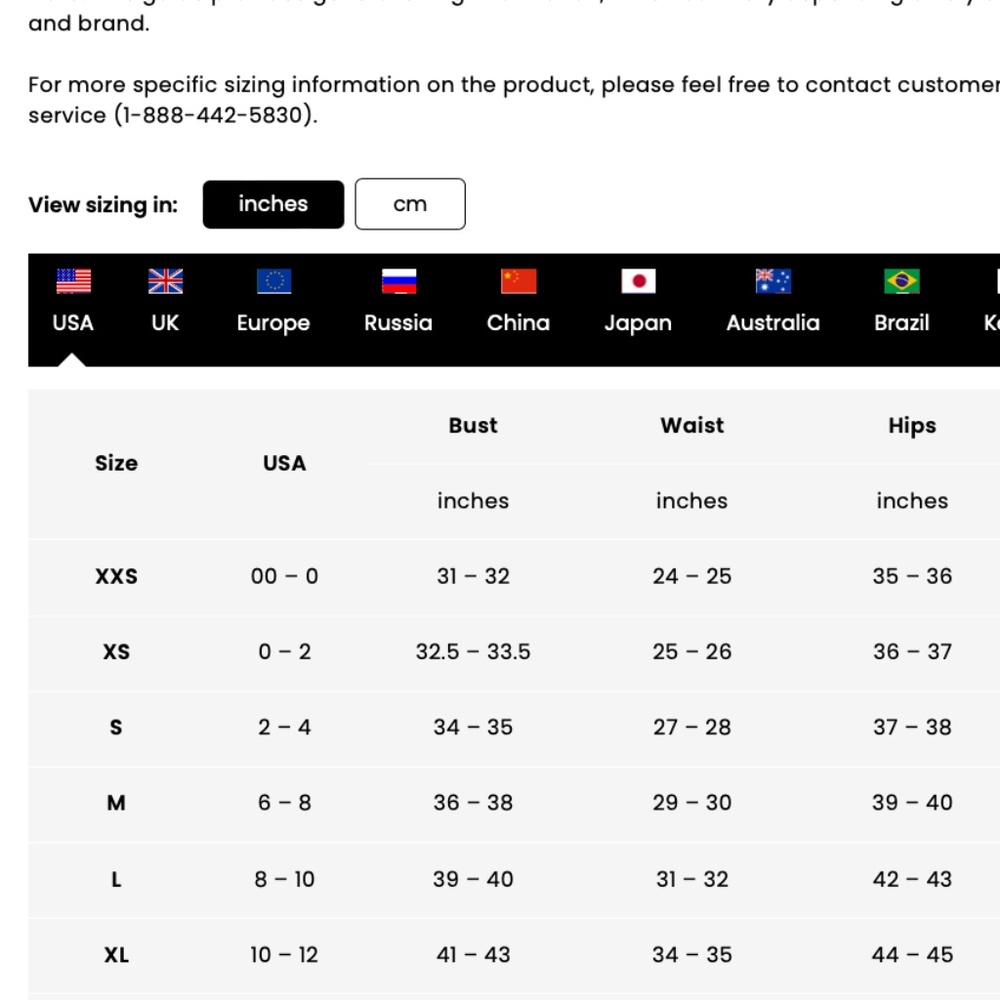
Task: Click the XL size row label
Action: pos(116,955)
